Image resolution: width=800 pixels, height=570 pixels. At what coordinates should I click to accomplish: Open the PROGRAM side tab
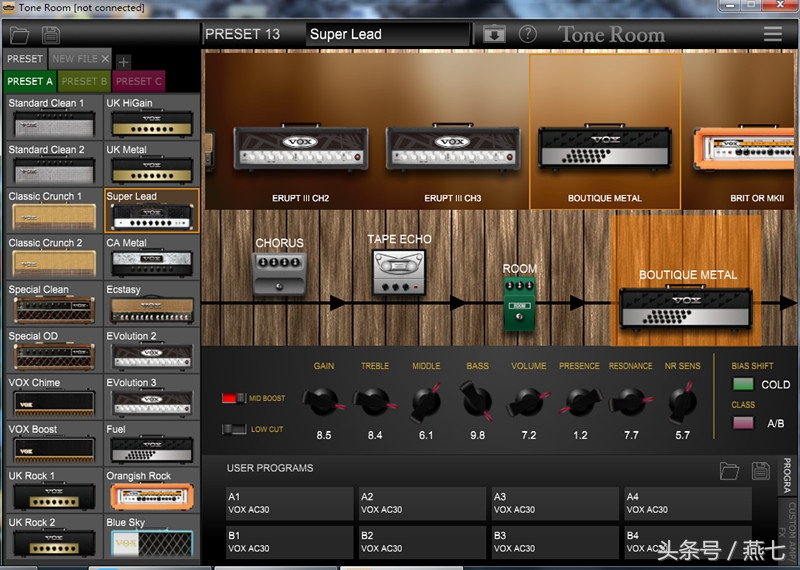pyautogui.click(x=787, y=476)
